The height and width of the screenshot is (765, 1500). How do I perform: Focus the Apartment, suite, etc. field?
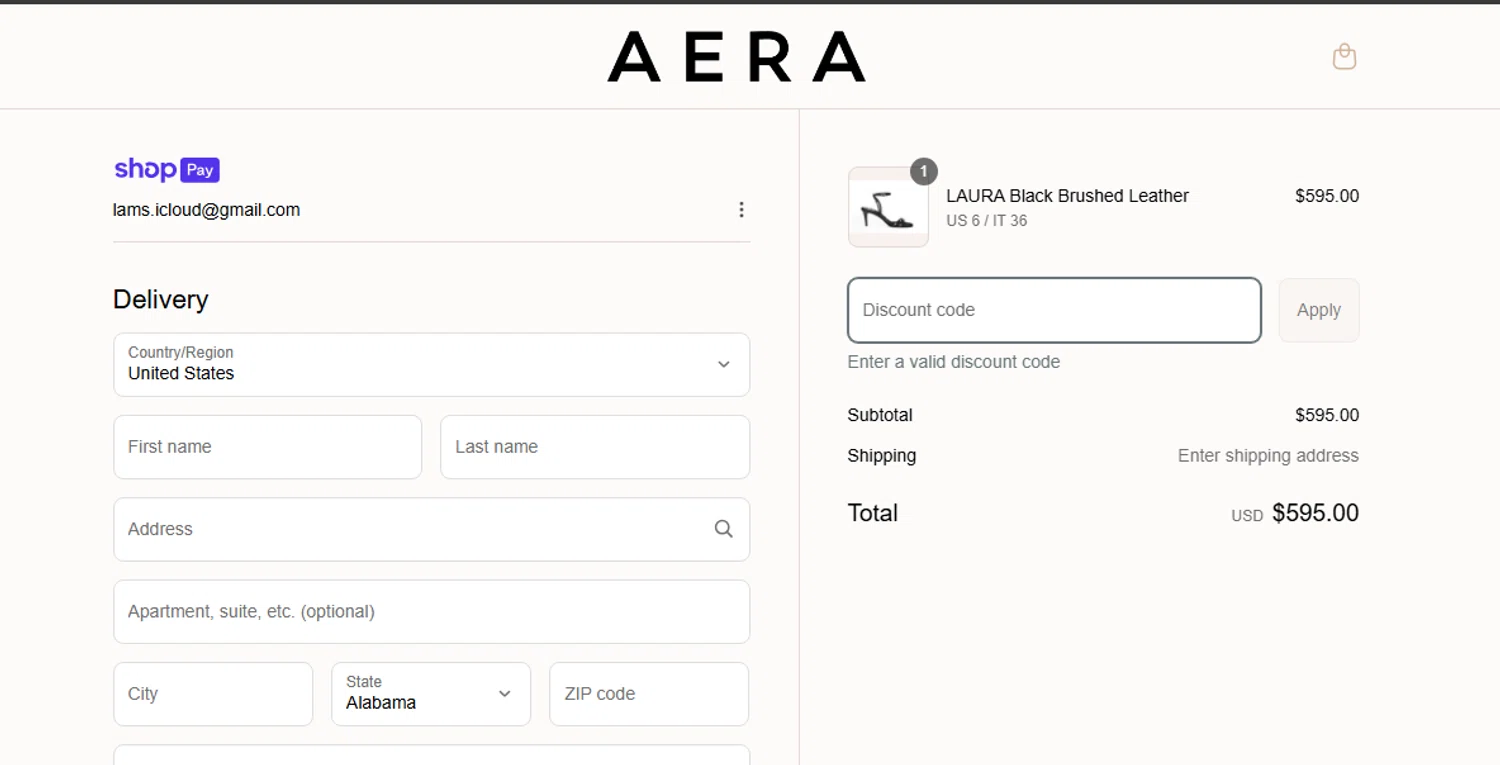[432, 612]
